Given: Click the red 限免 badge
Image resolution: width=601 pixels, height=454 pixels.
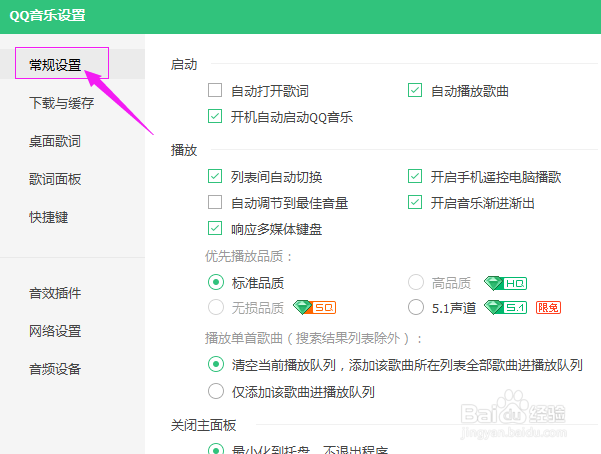Looking at the screenshot, I should 548,308.
